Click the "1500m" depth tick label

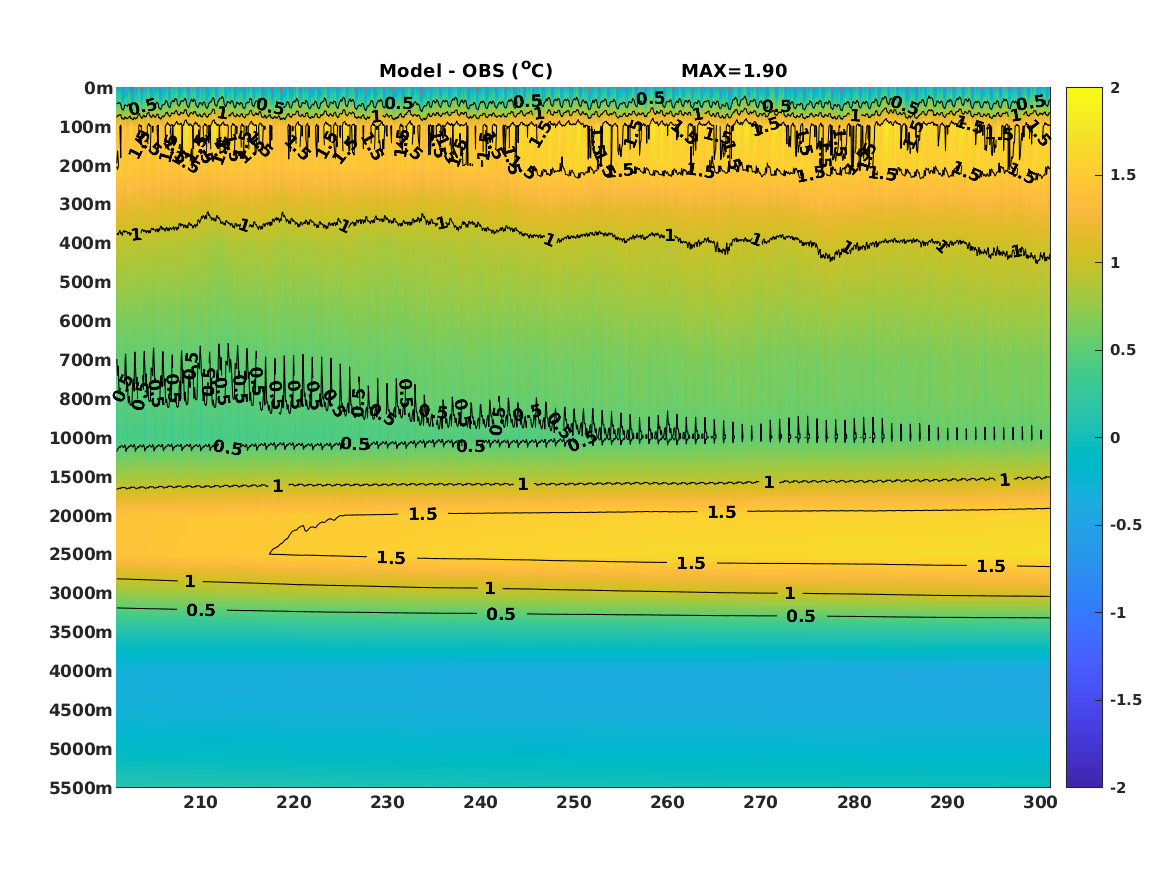tap(81, 477)
